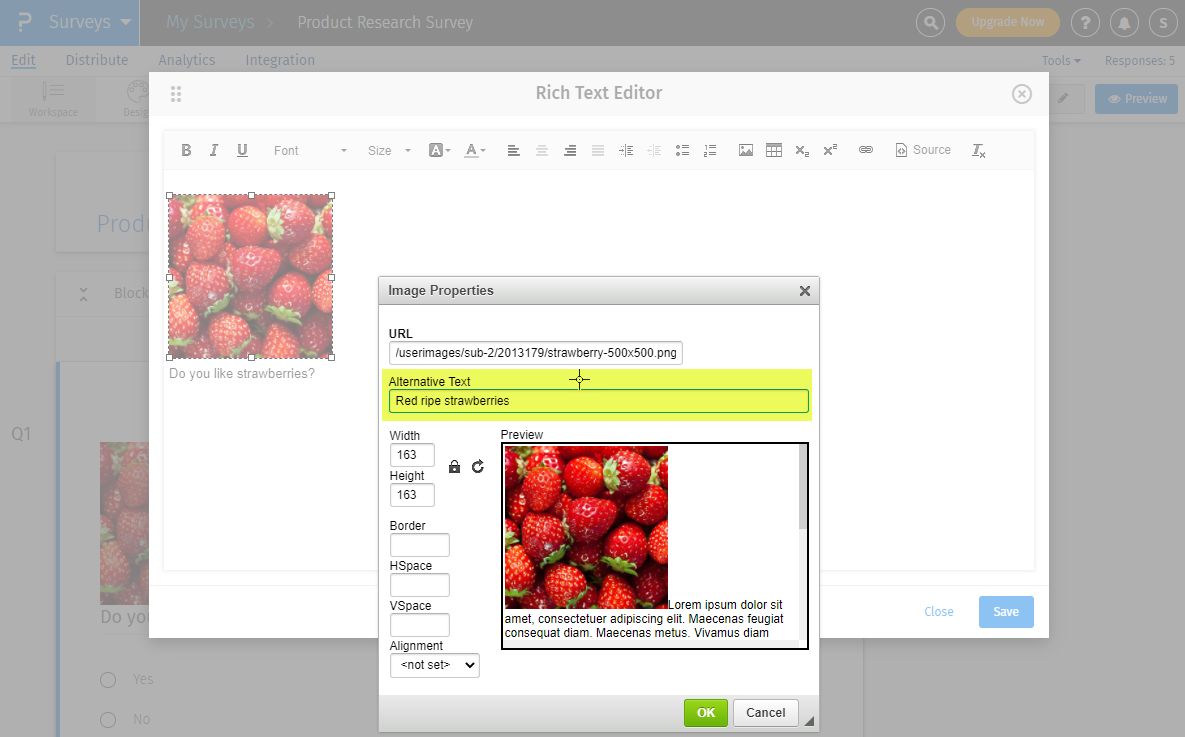This screenshot has width=1185, height=737.
Task: Click the survey Preview button
Action: click(x=1137, y=99)
